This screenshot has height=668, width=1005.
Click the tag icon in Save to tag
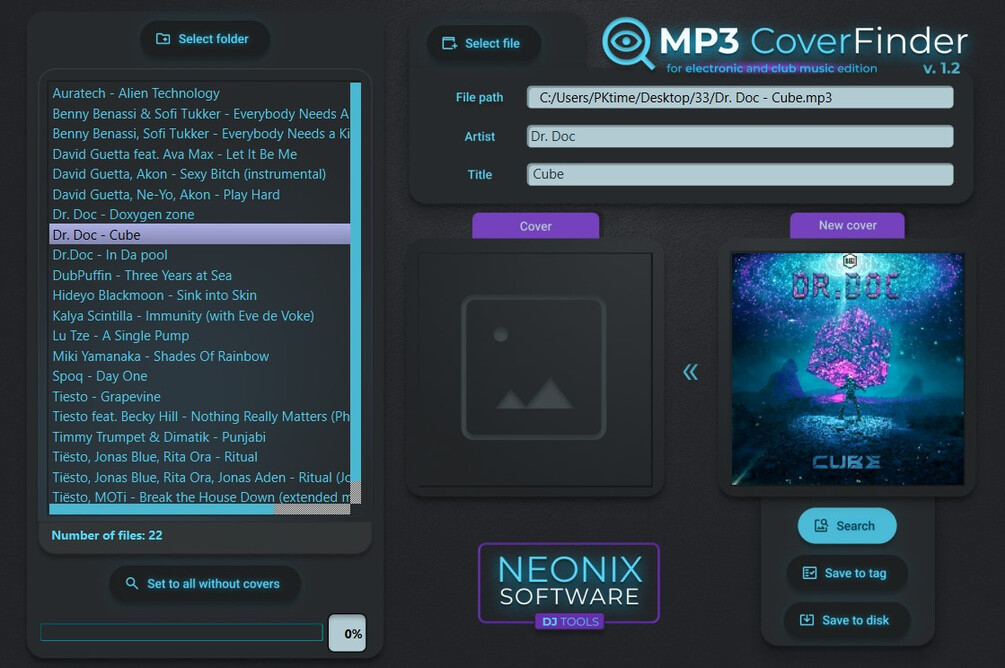(x=810, y=573)
